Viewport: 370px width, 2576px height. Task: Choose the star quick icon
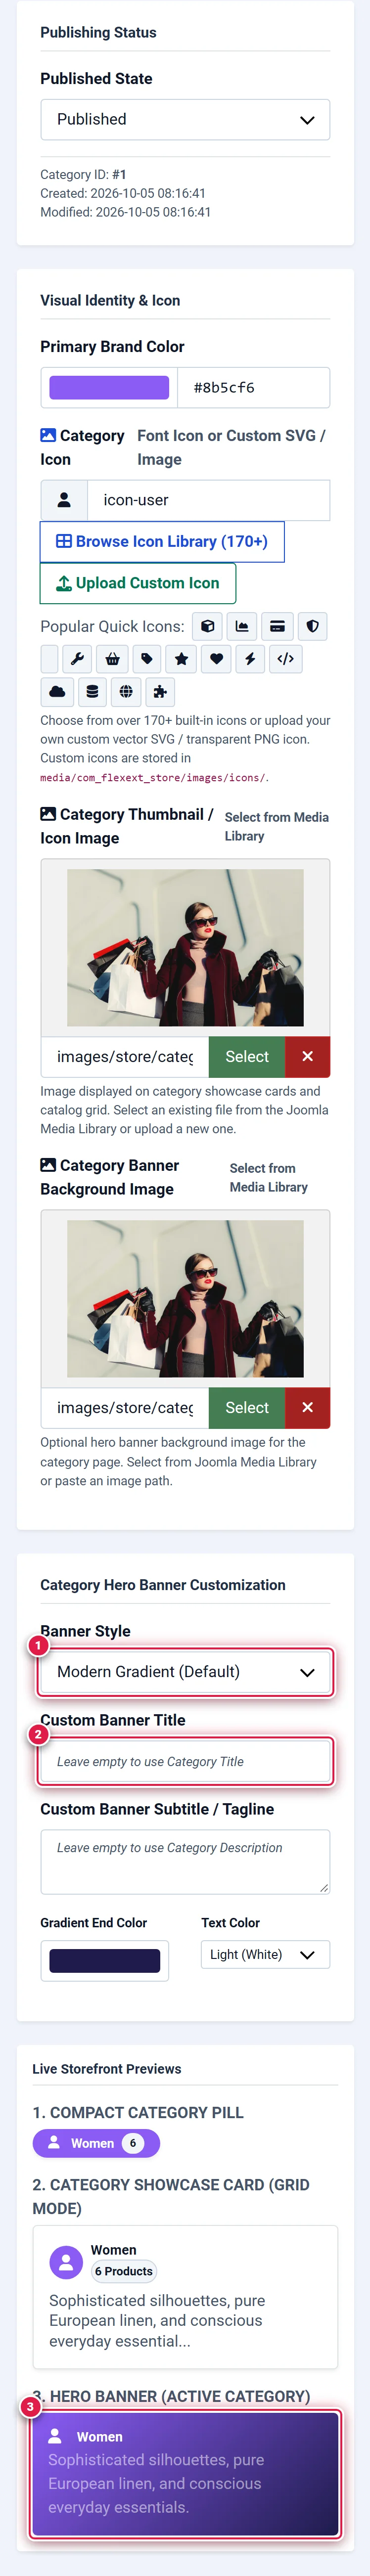point(181,659)
